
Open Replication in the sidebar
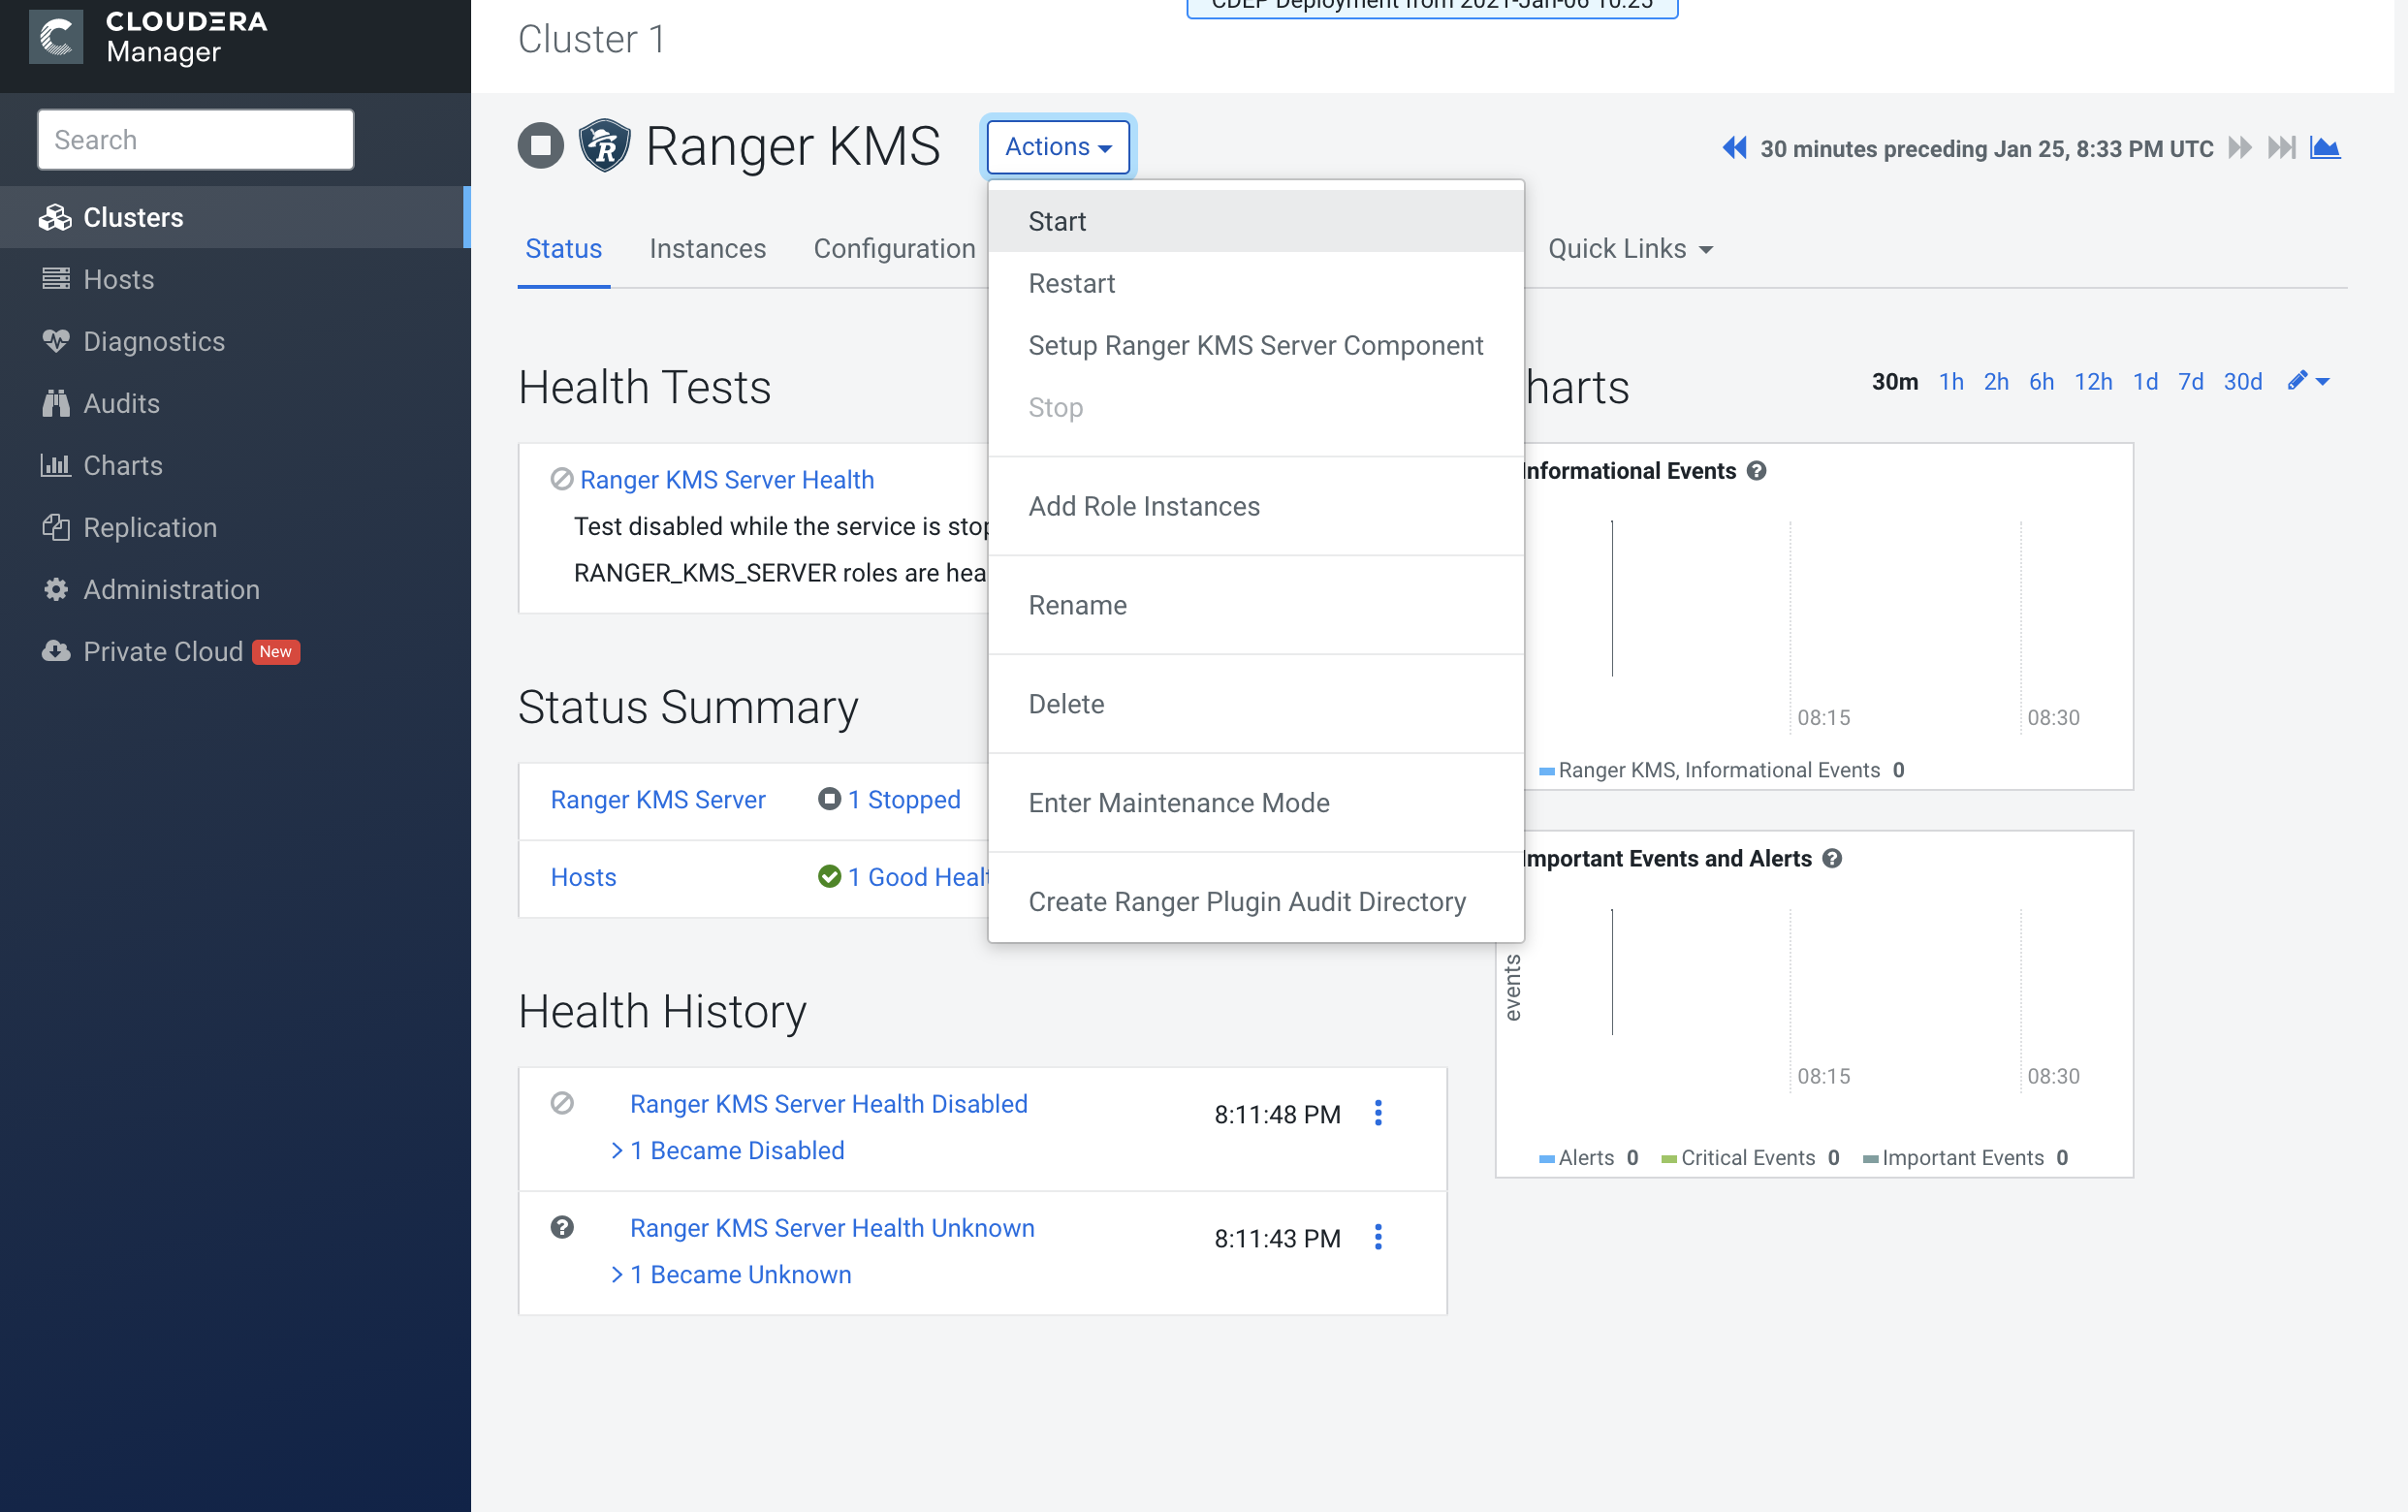point(234,527)
